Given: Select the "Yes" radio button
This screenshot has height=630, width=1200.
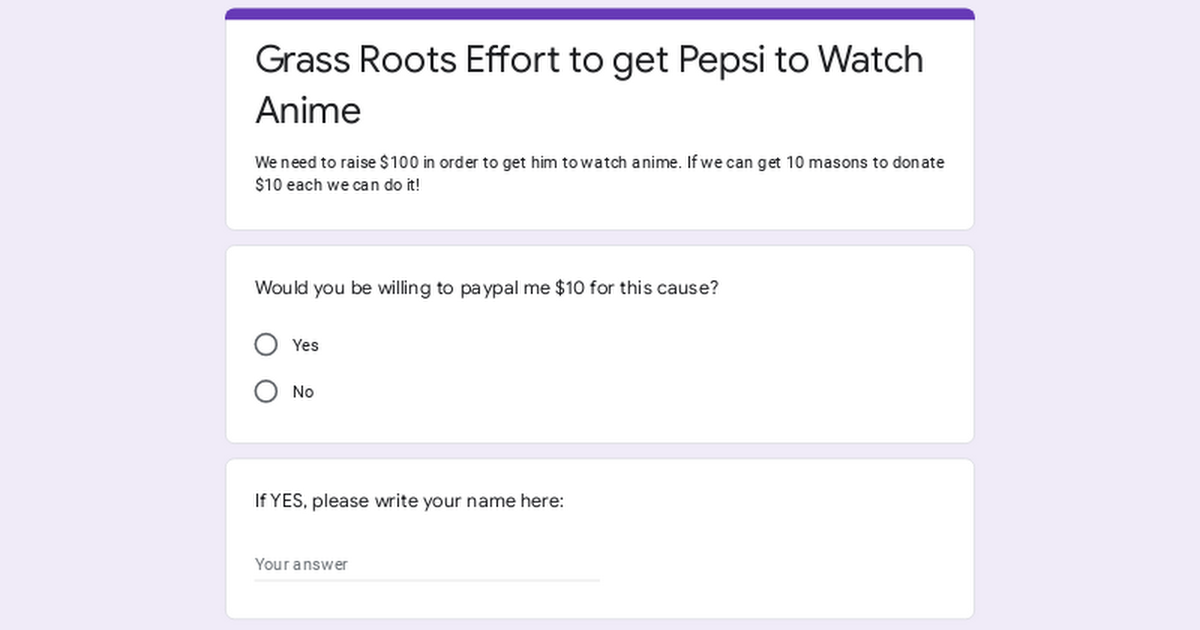Looking at the screenshot, I should click(266, 345).
